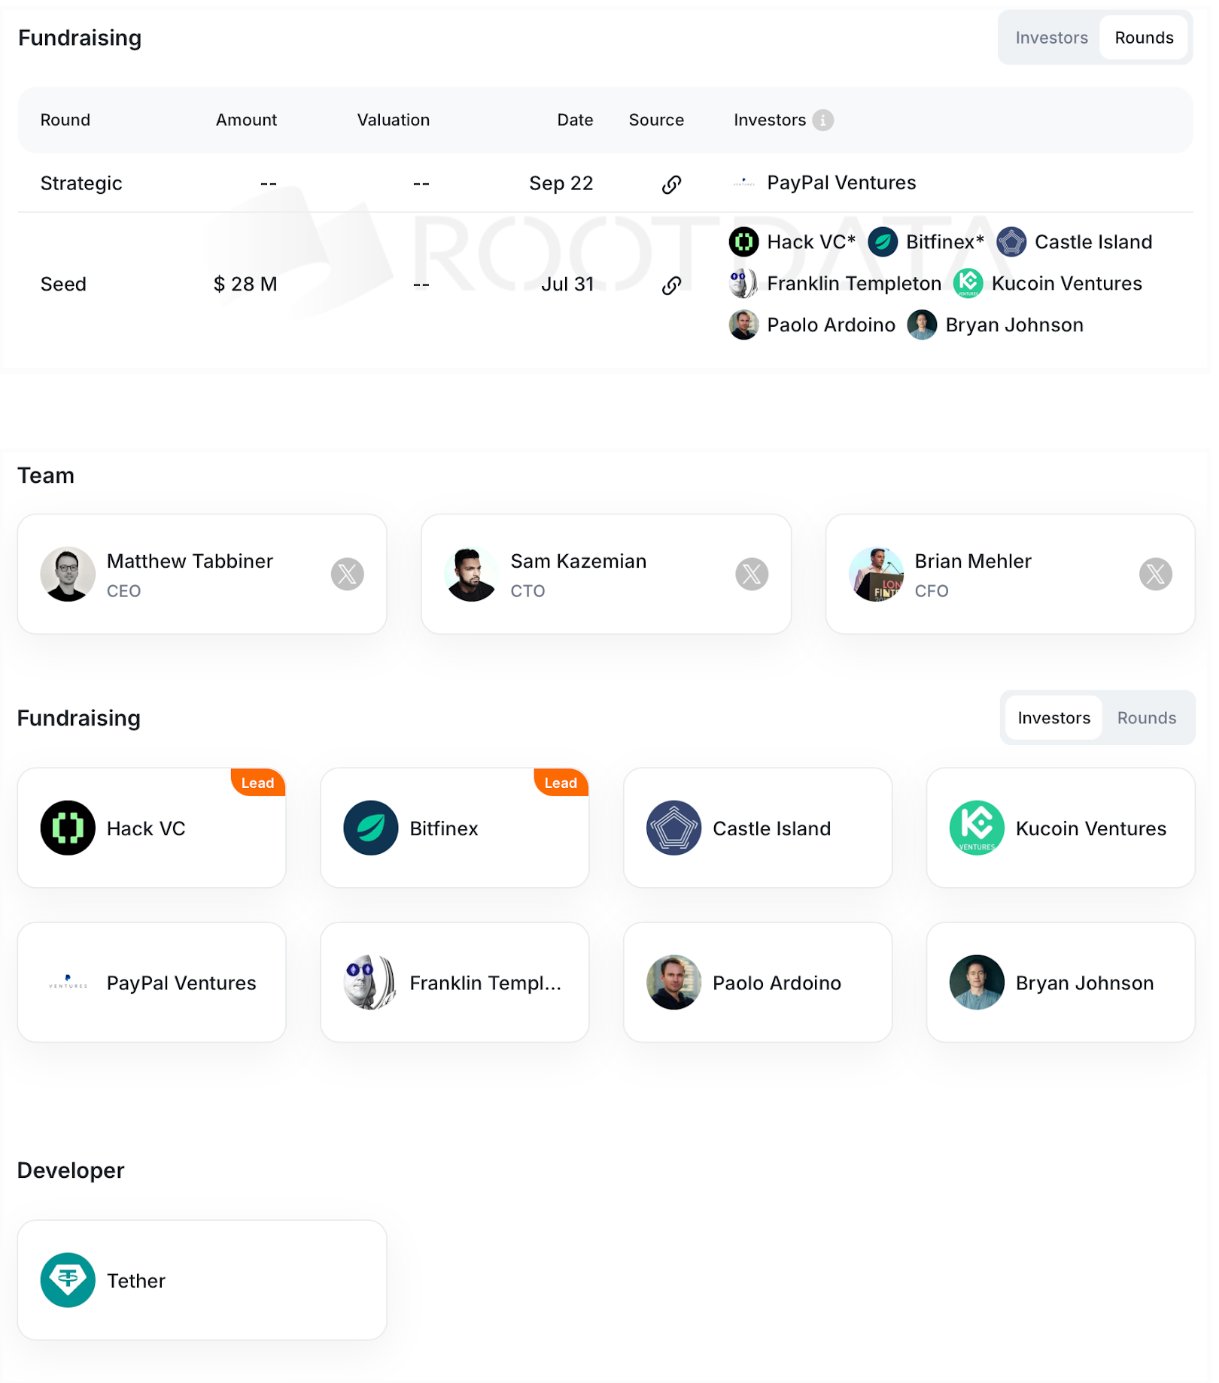
Task: Click Franklin Templeton logo on investor card
Action: coord(371,982)
